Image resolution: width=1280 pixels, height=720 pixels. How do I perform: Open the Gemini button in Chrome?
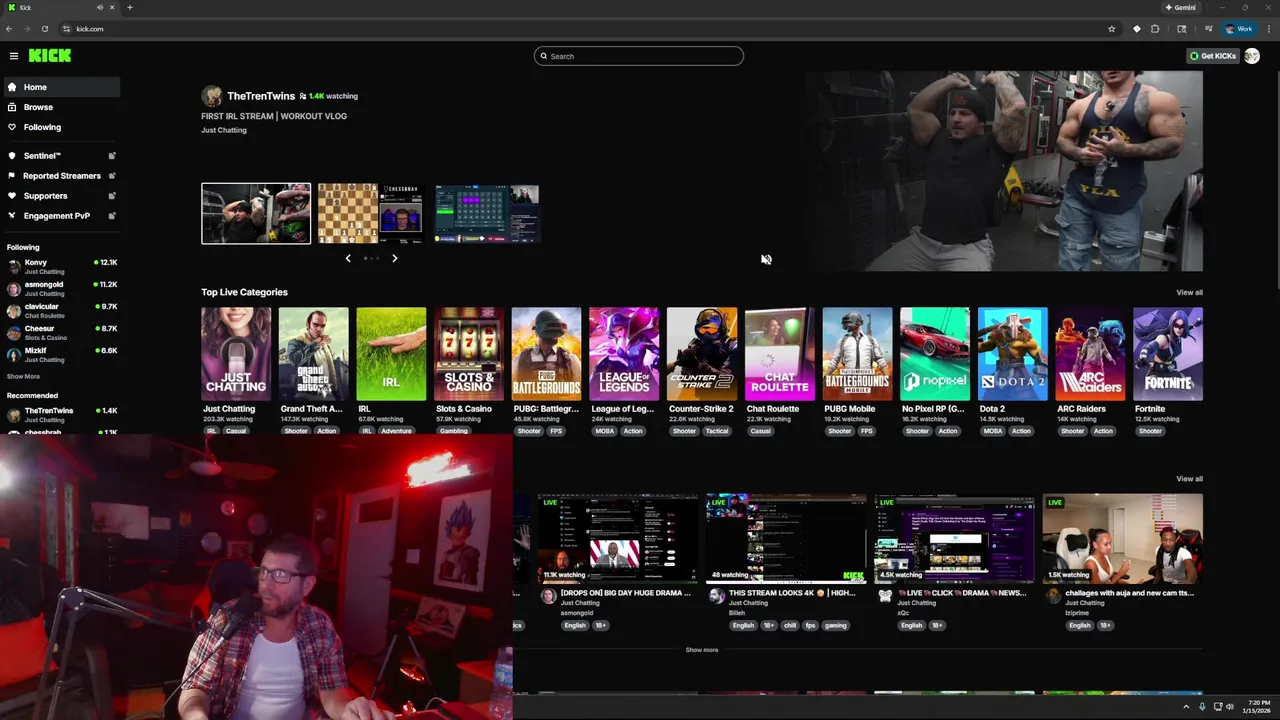point(1181,7)
